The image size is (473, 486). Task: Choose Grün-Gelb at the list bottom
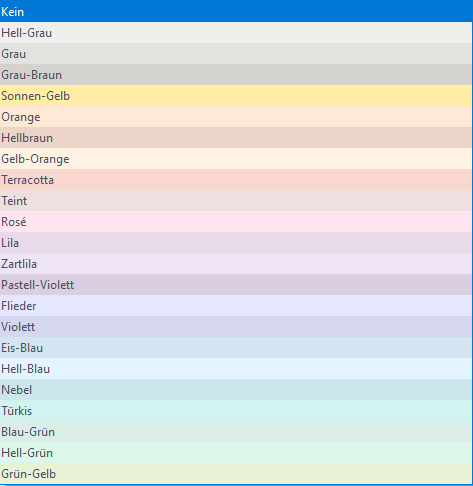click(x=236, y=473)
